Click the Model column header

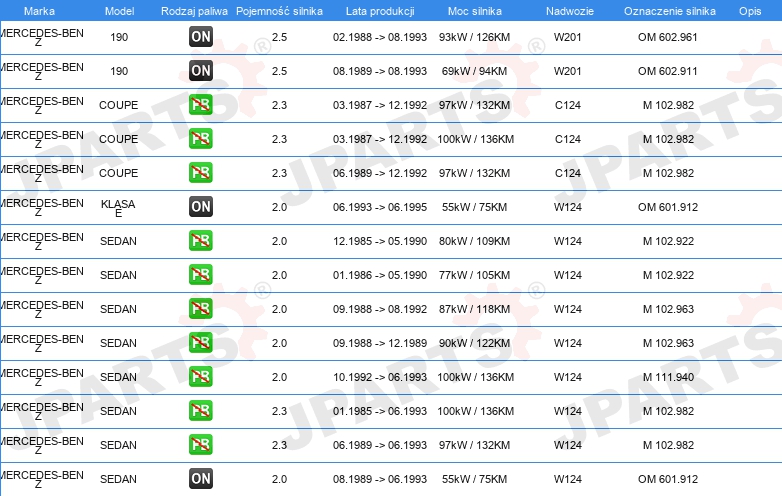[119, 11]
